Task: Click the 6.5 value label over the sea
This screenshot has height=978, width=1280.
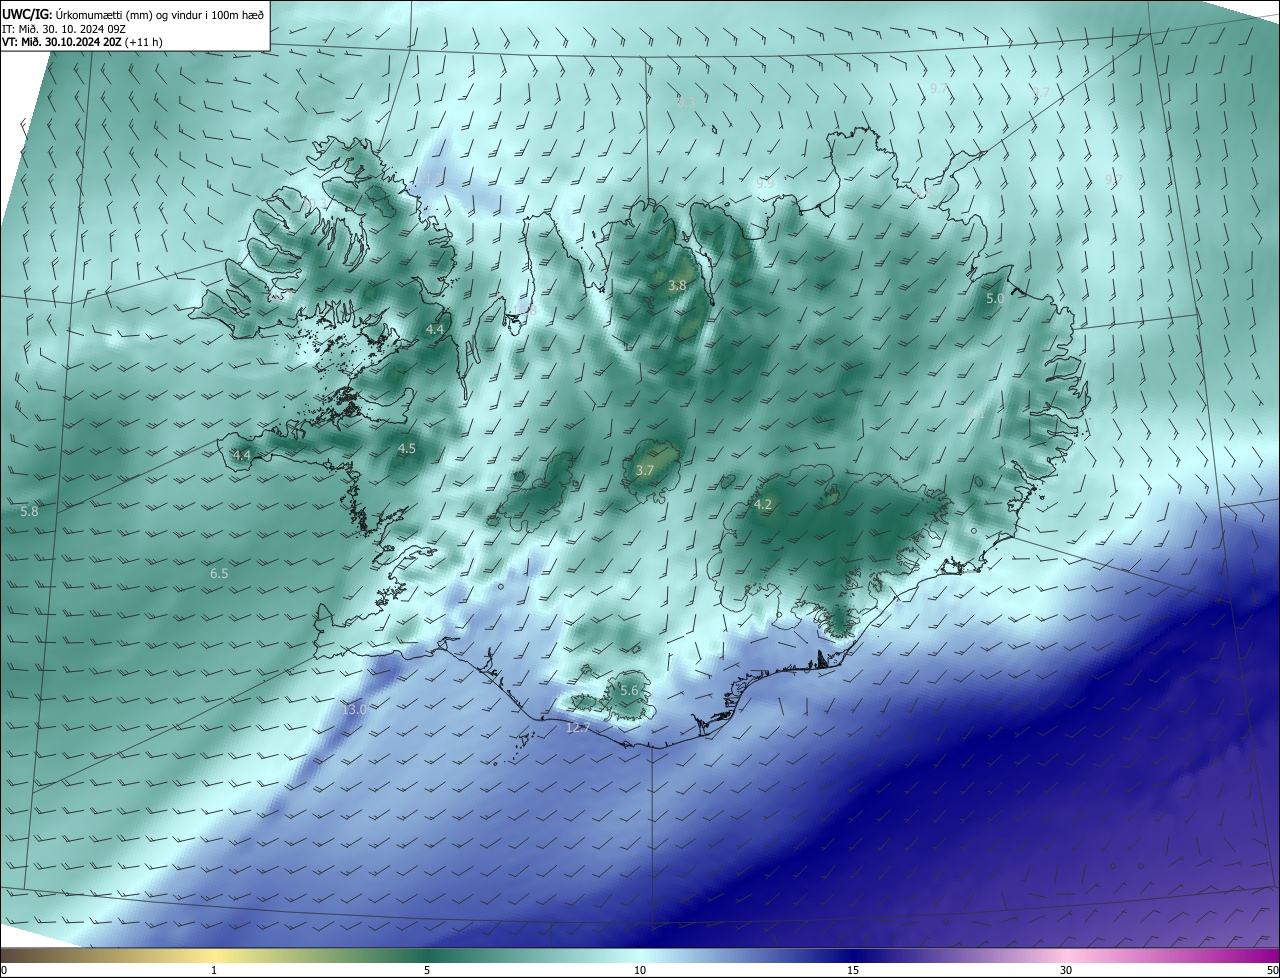Action: [219, 573]
